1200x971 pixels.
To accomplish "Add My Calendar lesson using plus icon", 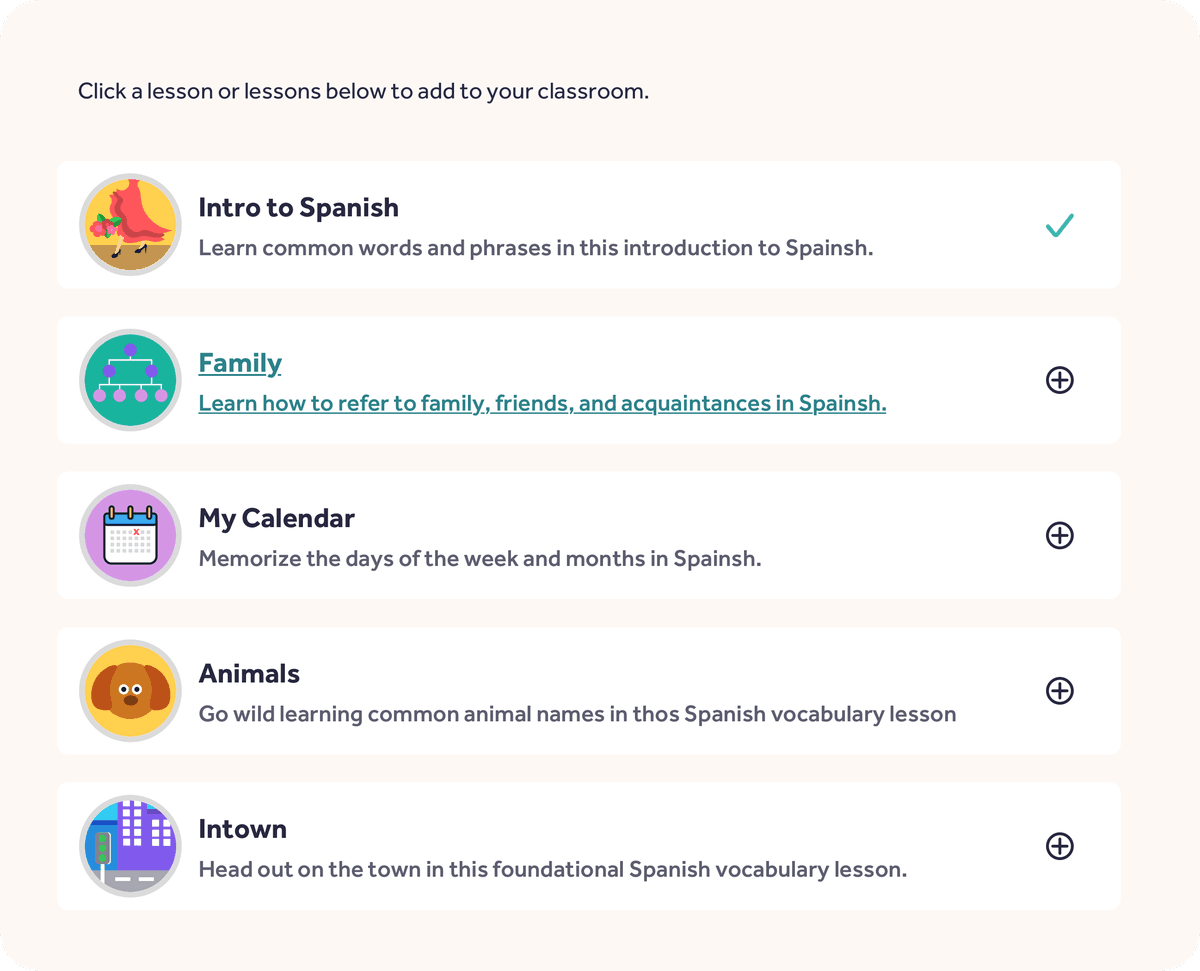I will pyautogui.click(x=1059, y=536).
